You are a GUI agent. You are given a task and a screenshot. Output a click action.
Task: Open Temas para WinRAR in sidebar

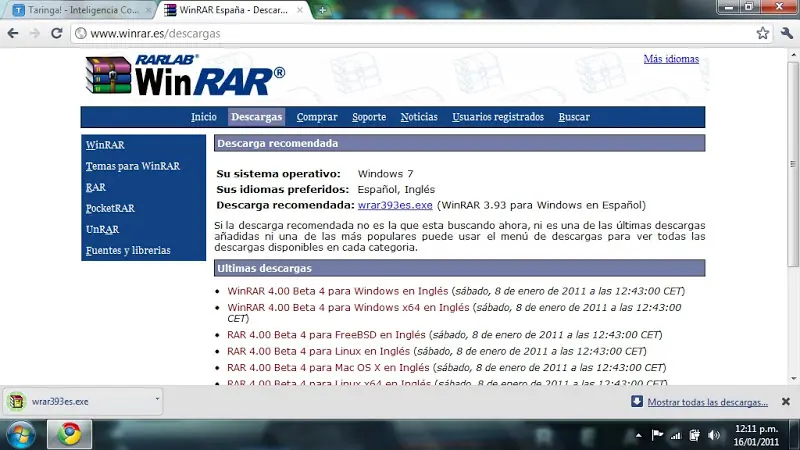[x=133, y=166]
